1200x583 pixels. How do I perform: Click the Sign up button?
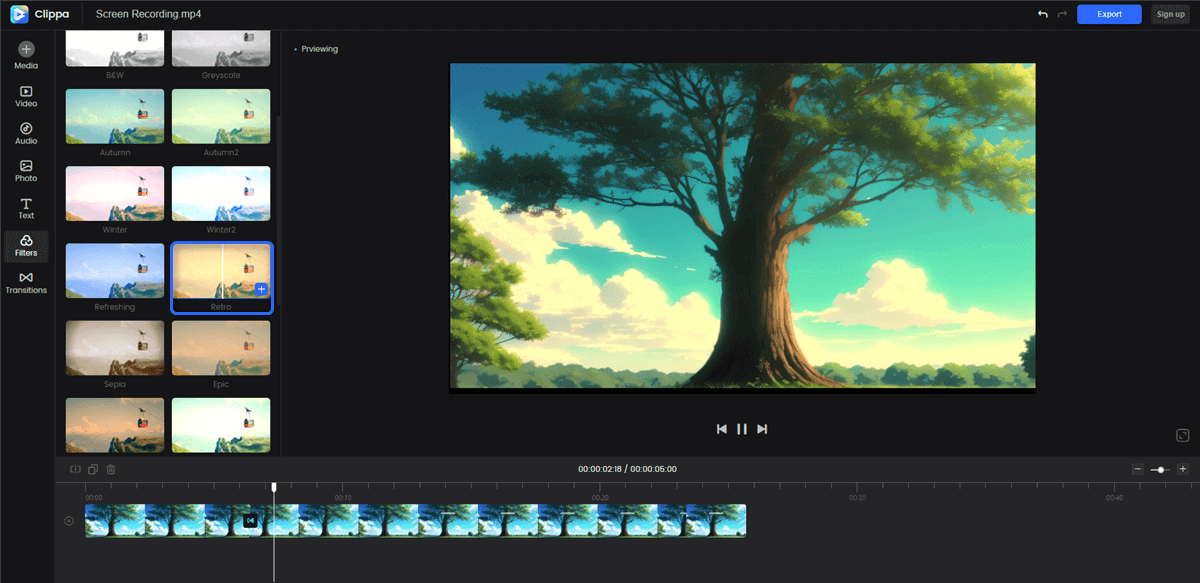(x=1170, y=14)
